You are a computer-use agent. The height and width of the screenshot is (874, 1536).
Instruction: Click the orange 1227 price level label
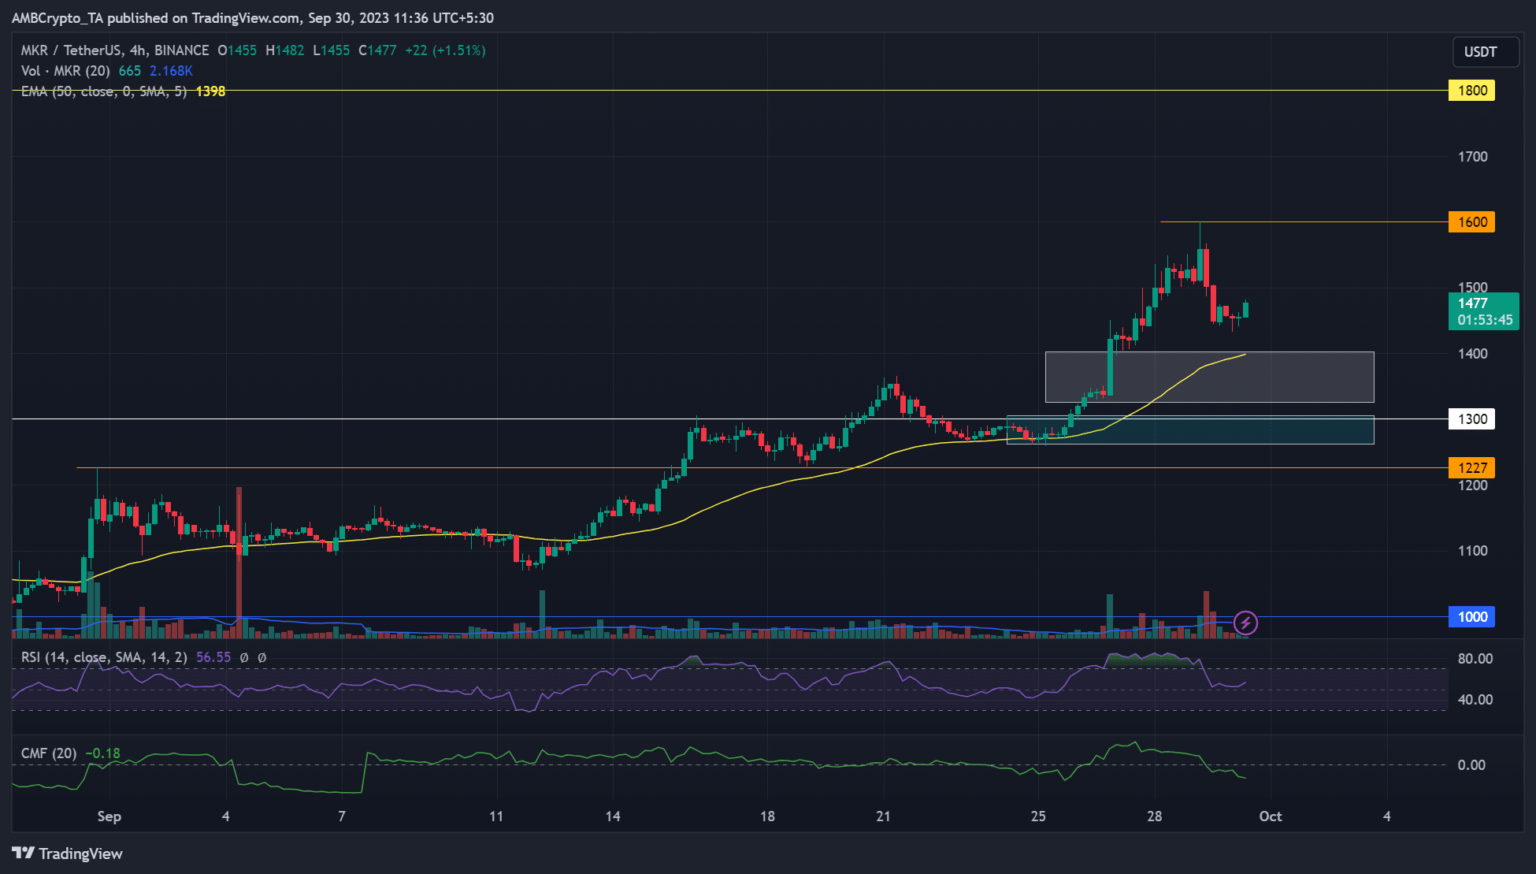pyautogui.click(x=1471, y=468)
